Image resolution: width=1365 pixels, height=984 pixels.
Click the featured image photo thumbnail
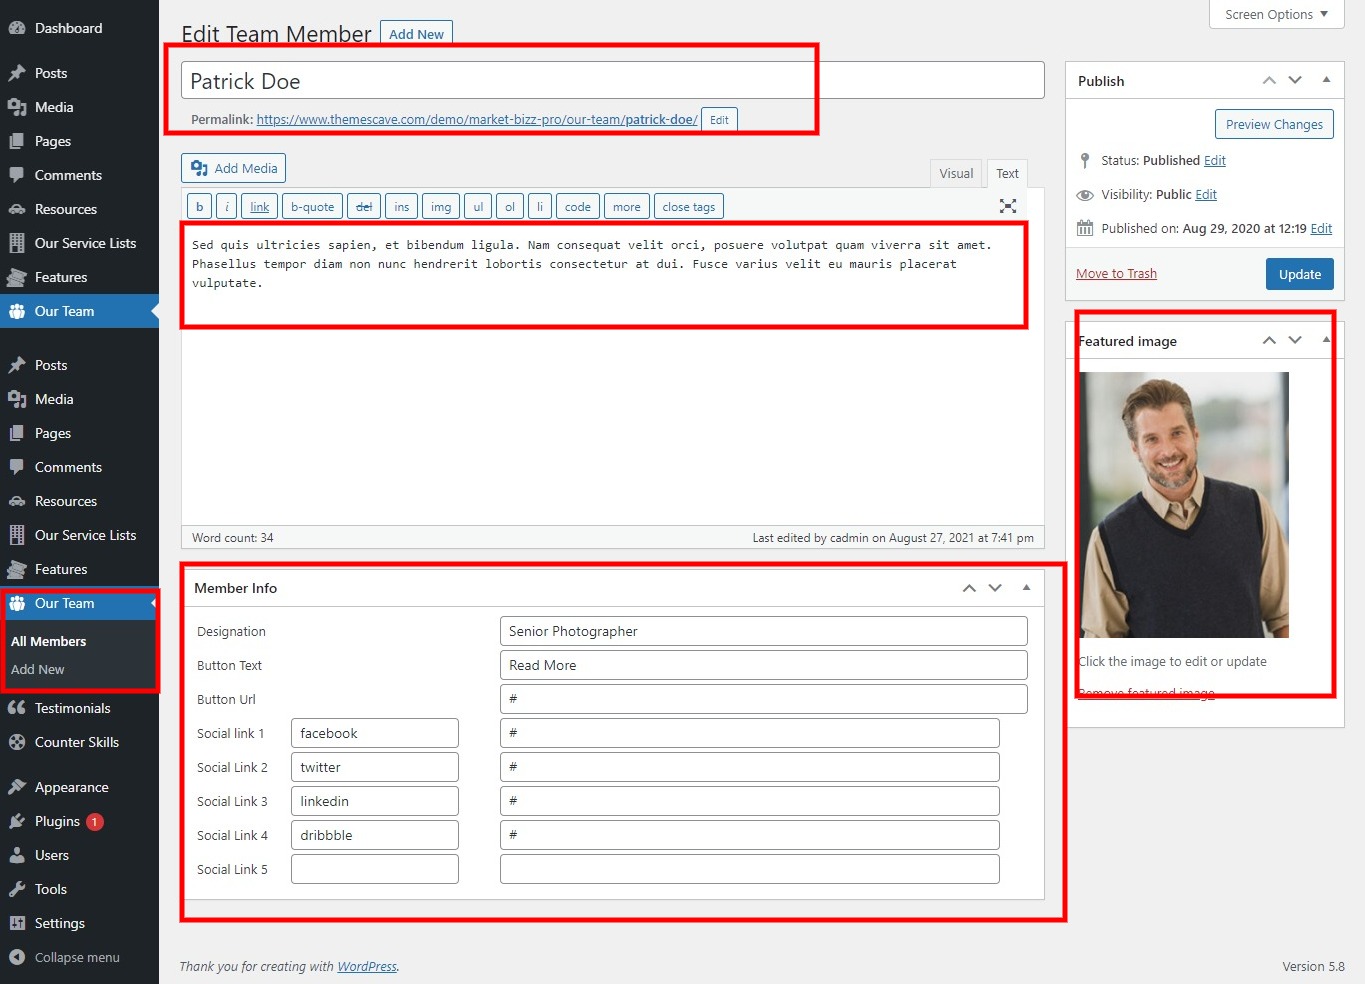(1184, 505)
